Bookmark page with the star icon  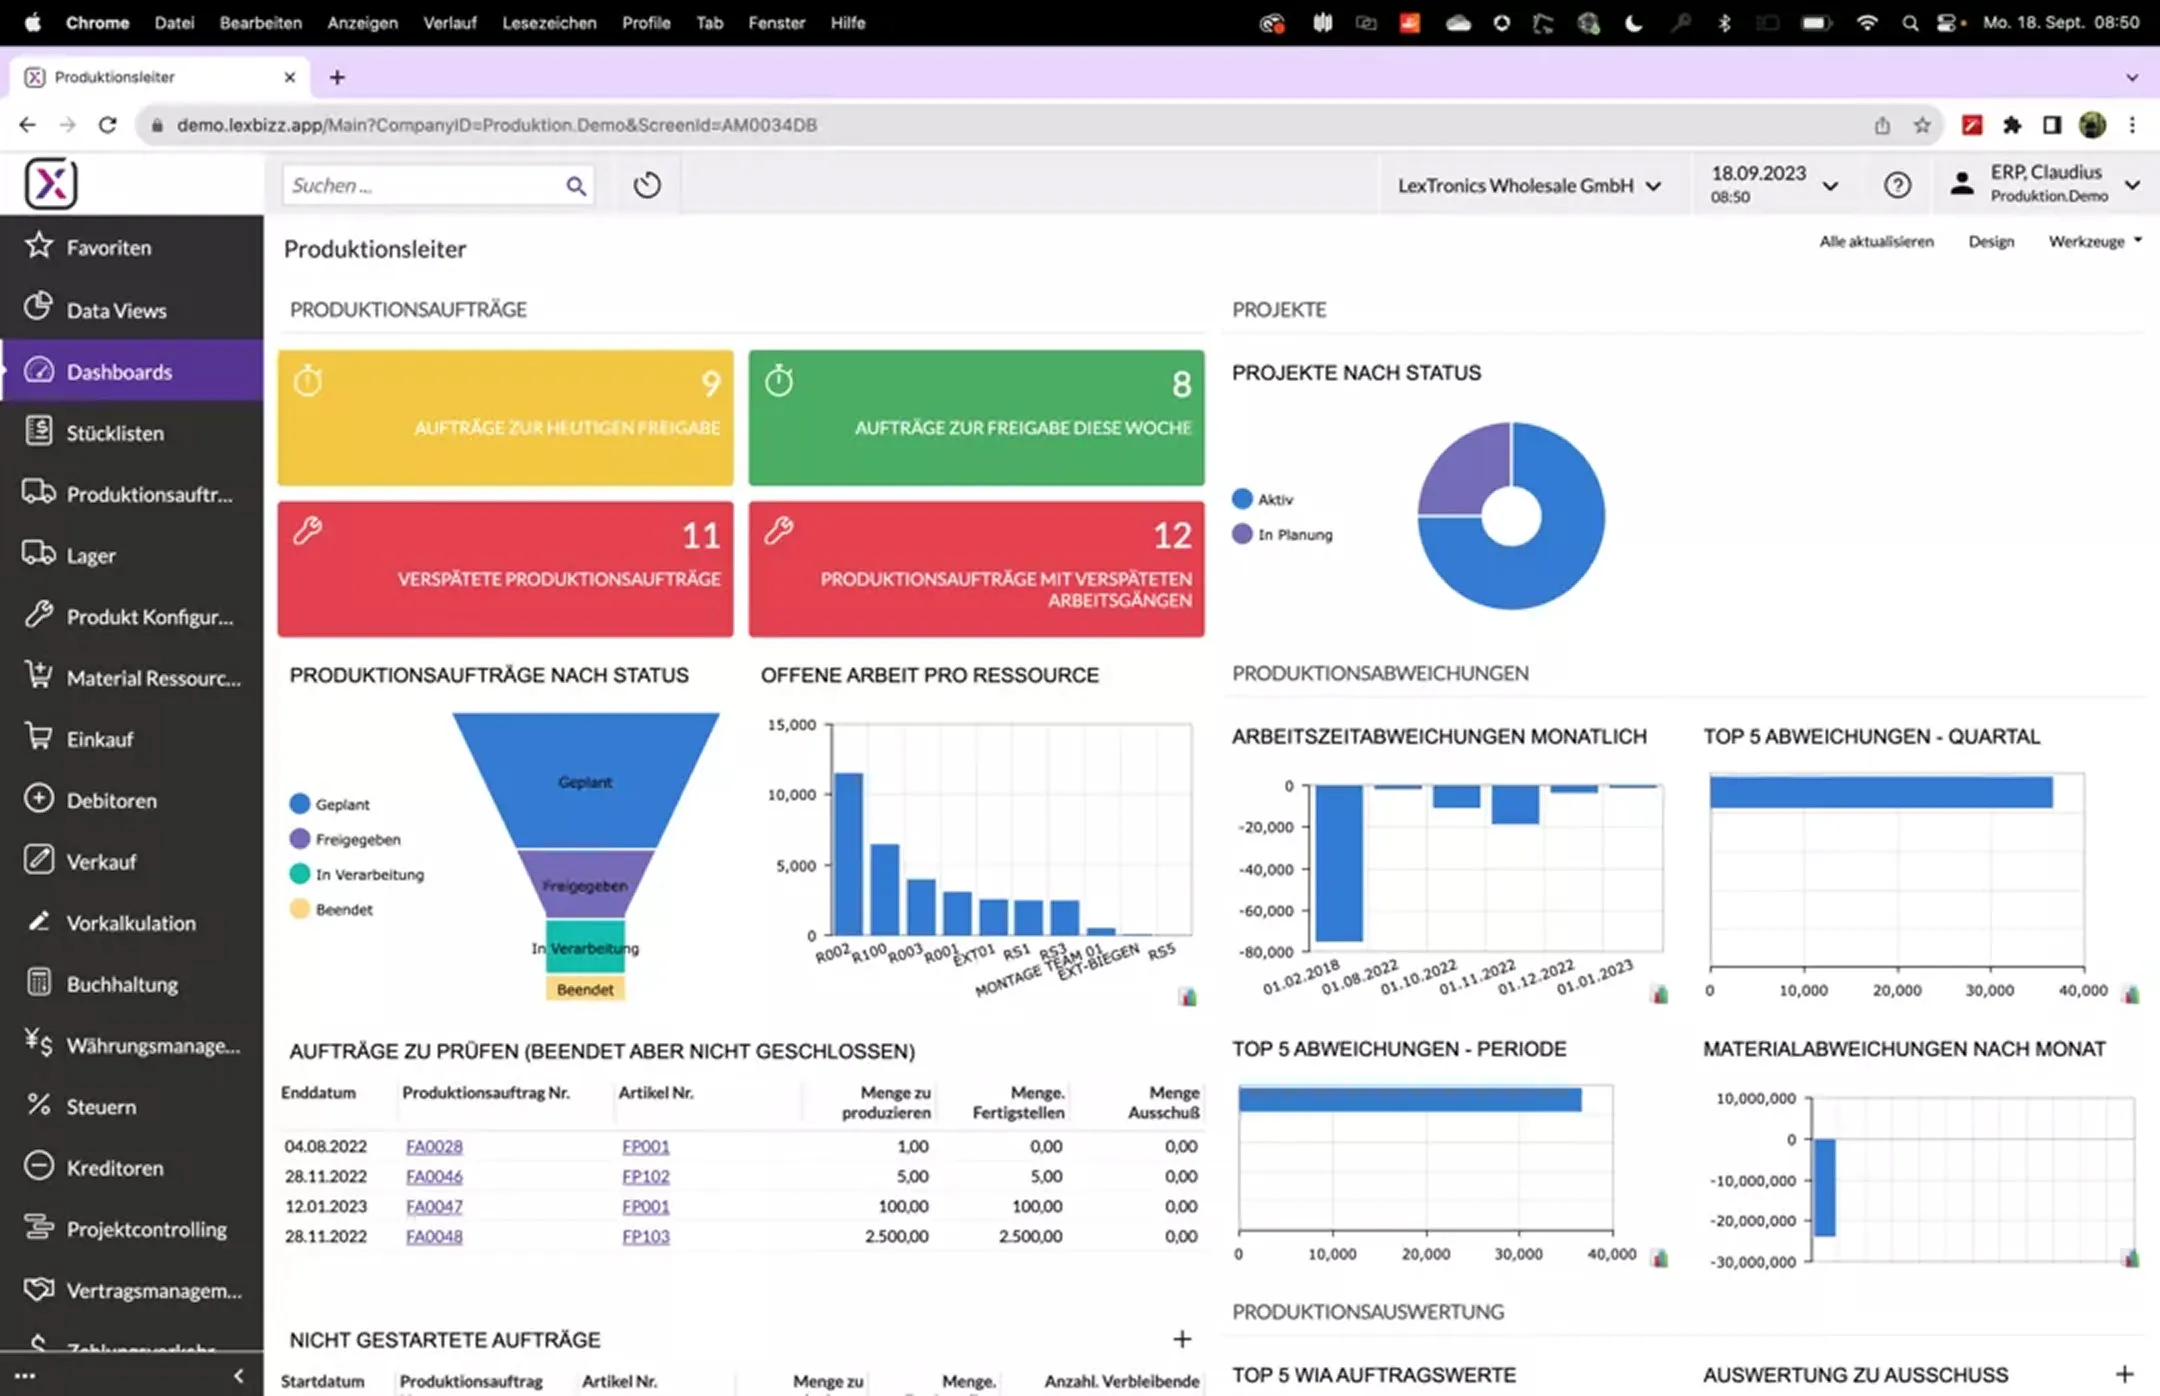(1922, 125)
